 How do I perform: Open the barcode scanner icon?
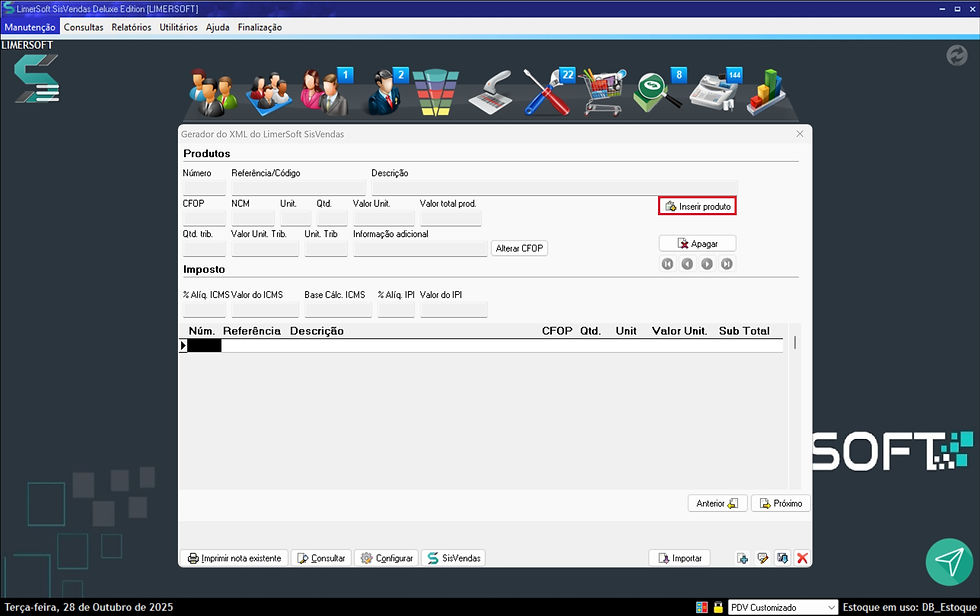pyautogui.click(x=491, y=93)
